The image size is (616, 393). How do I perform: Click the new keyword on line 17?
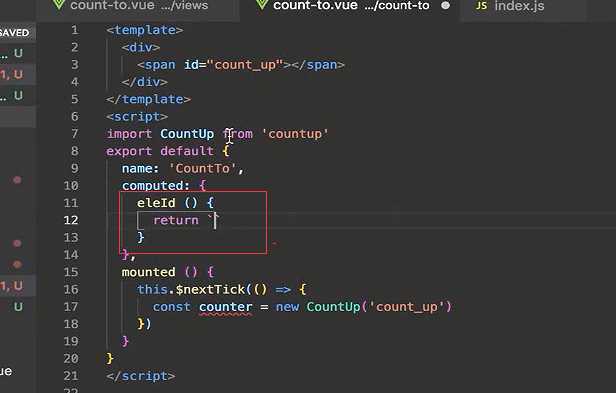(x=287, y=307)
